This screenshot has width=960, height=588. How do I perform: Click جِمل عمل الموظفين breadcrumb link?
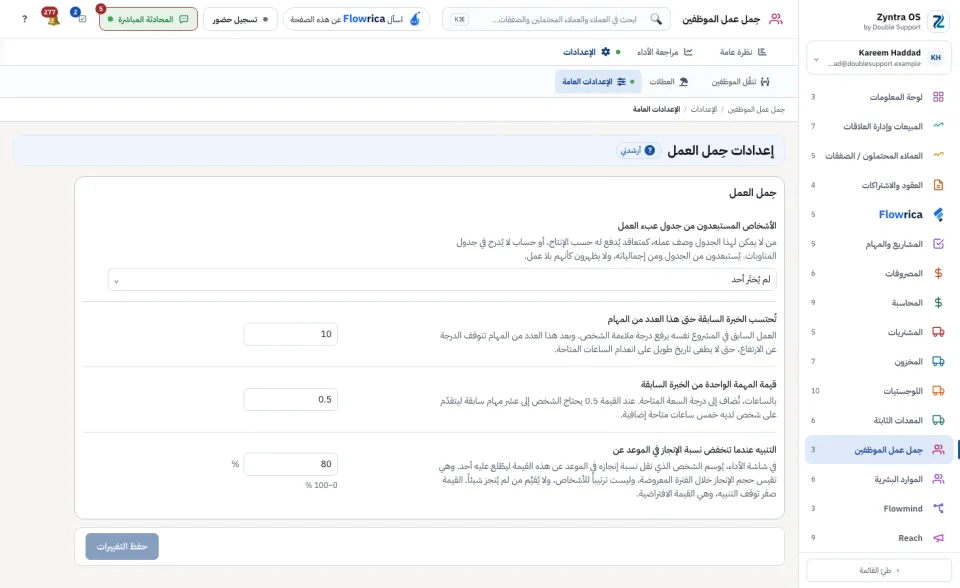click(x=756, y=109)
